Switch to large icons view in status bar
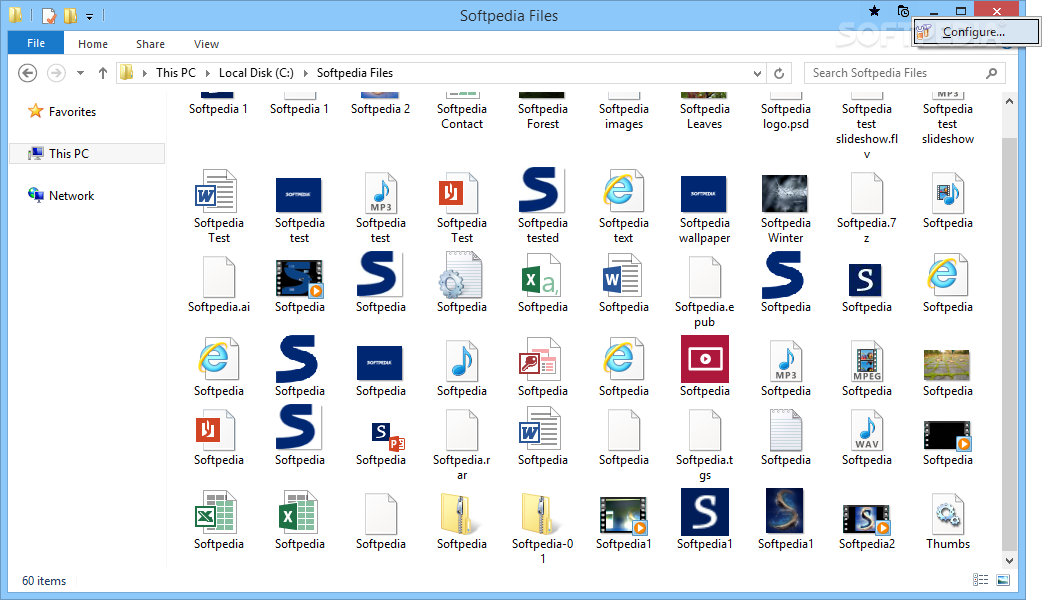Image resolution: width=1042 pixels, height=600 pixels. tap(1003, 580)
